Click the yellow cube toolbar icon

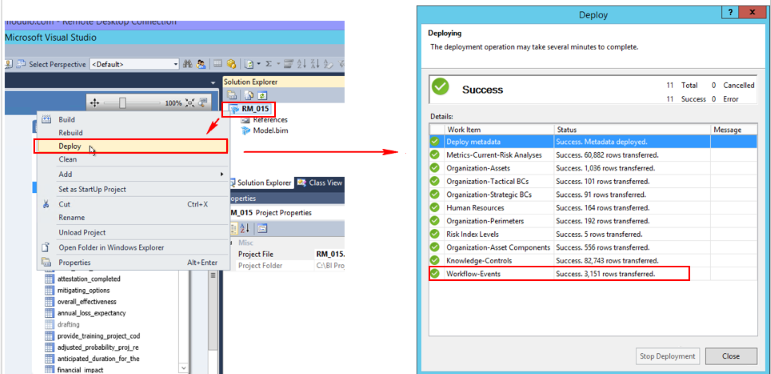[231, 64]
